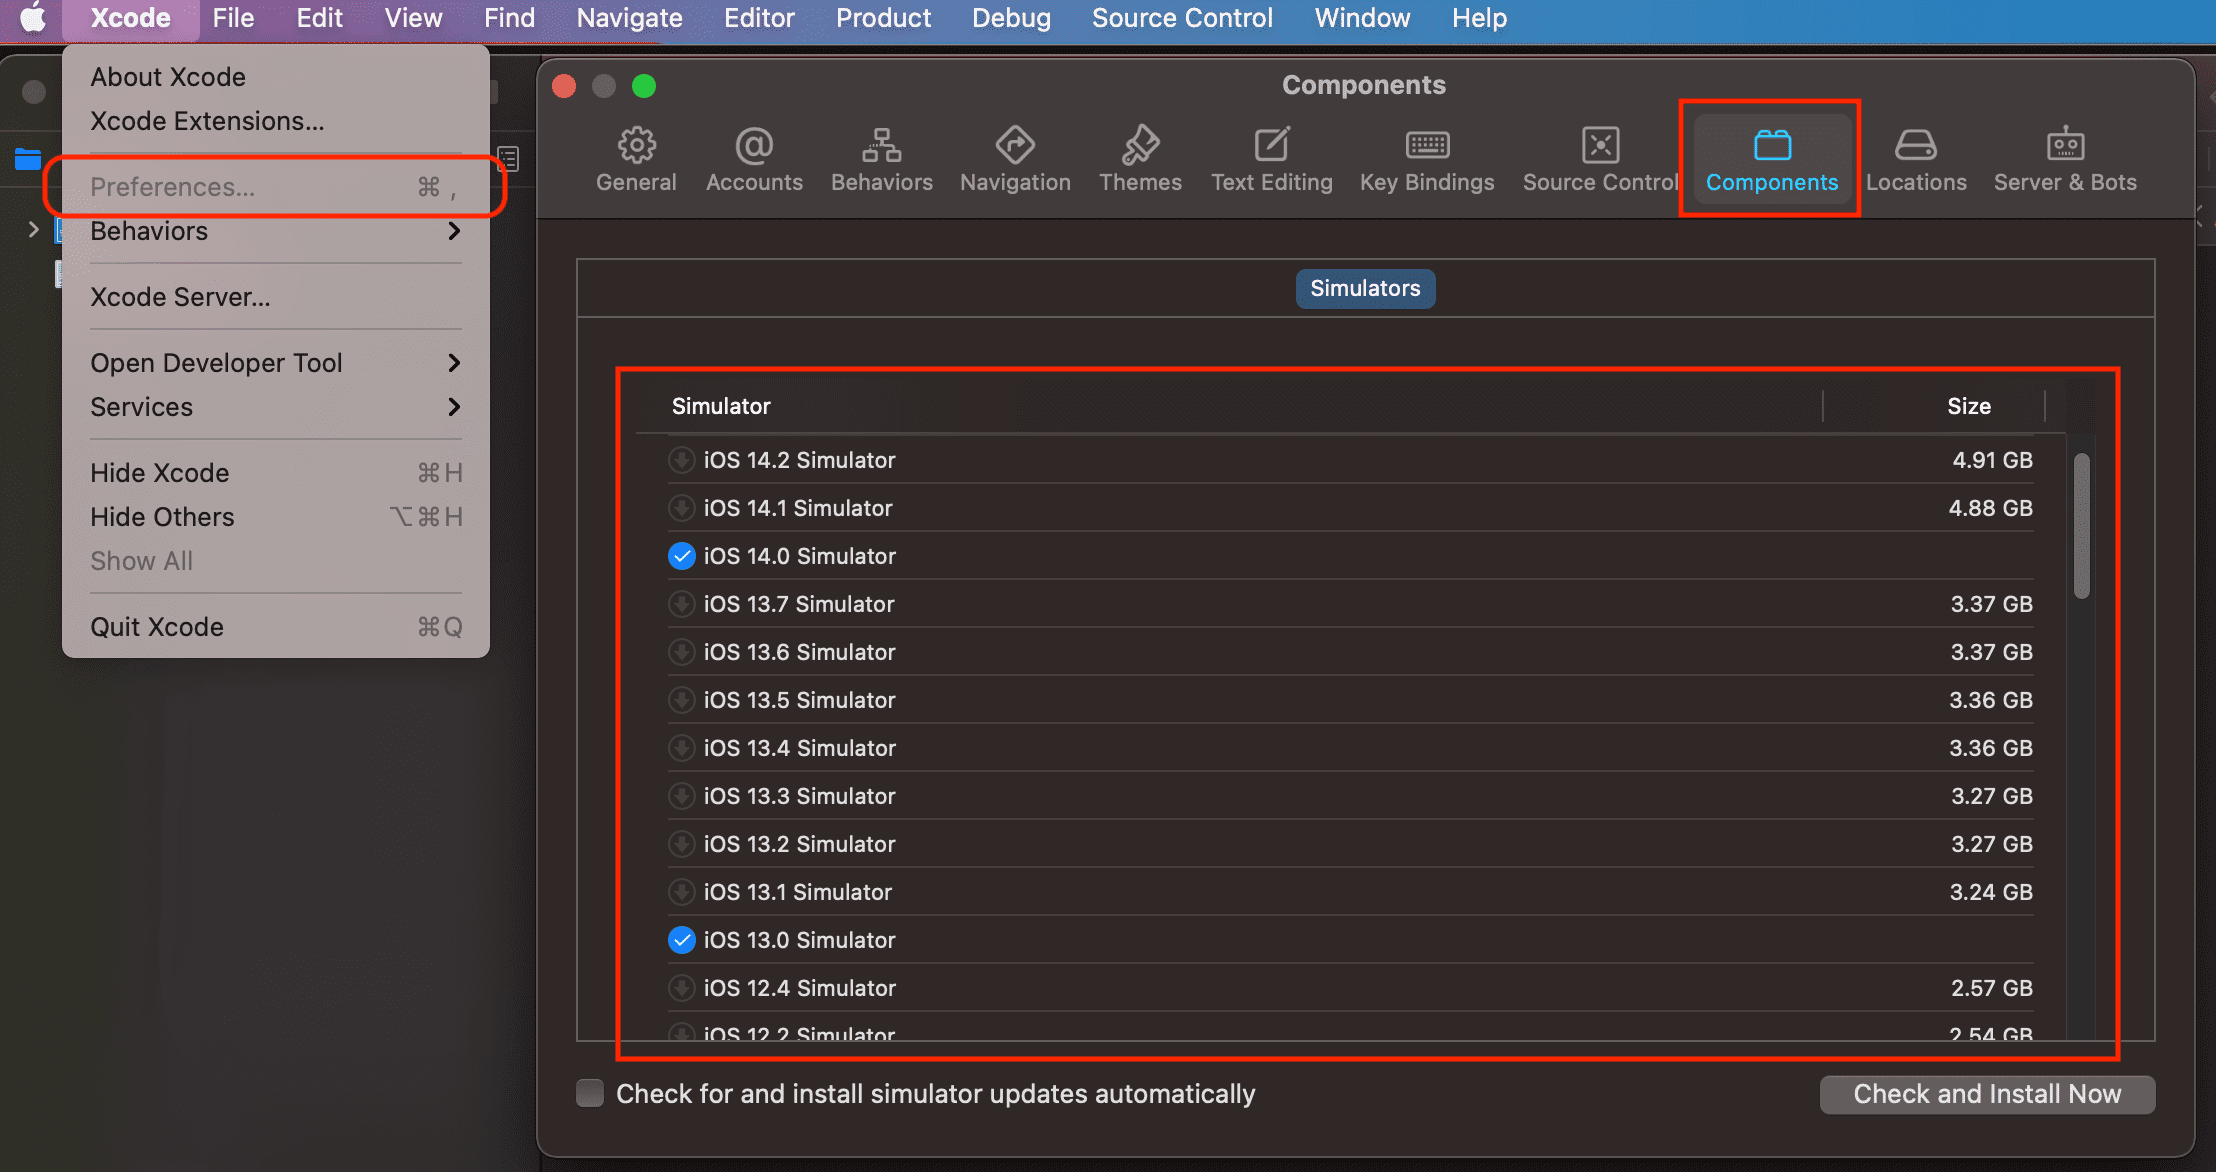The image size is (2216, 1172).
Task: Open Xcode Extensions… menu item
Action: point(276,121)
